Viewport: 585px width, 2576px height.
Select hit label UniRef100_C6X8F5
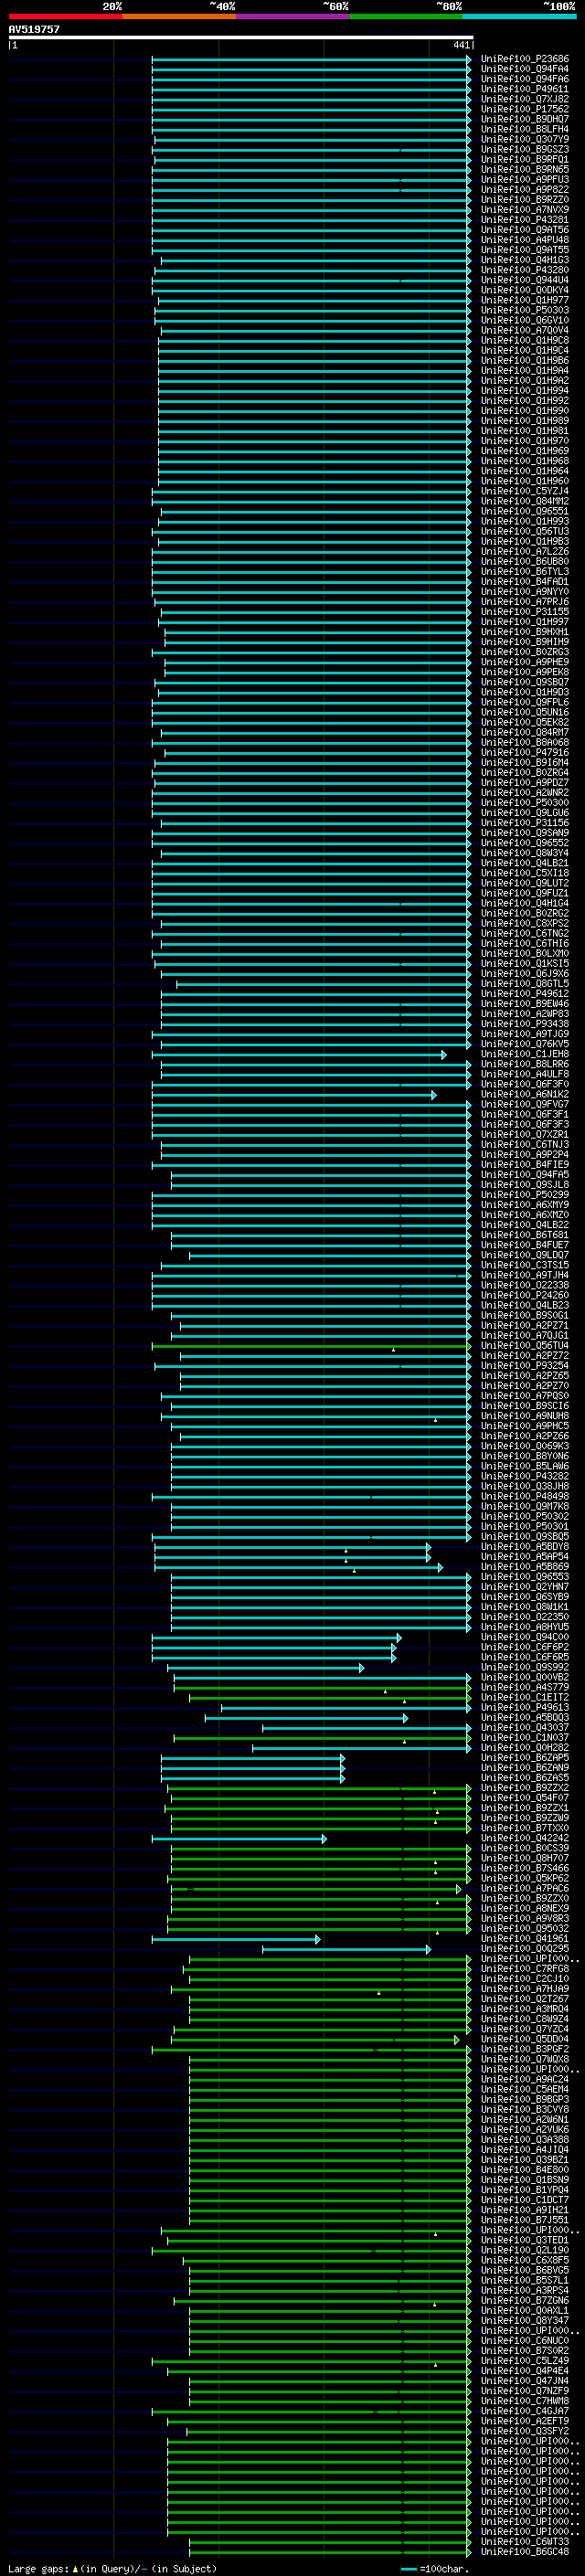click(525, 2260)
